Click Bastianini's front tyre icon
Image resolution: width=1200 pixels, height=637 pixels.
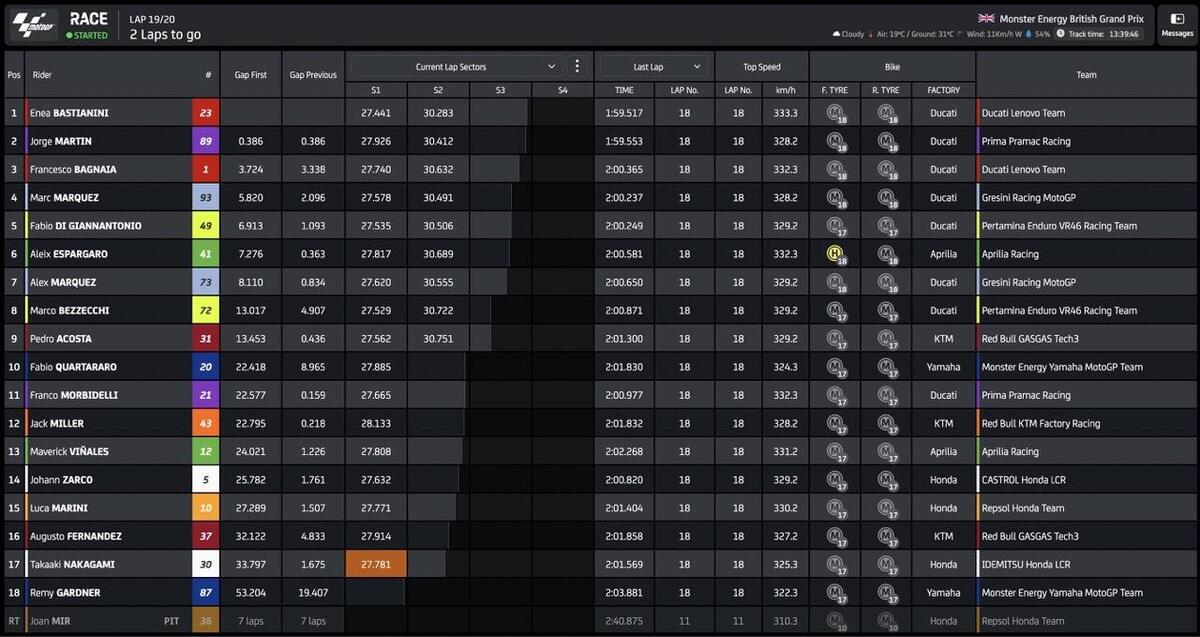click(835, 113)
